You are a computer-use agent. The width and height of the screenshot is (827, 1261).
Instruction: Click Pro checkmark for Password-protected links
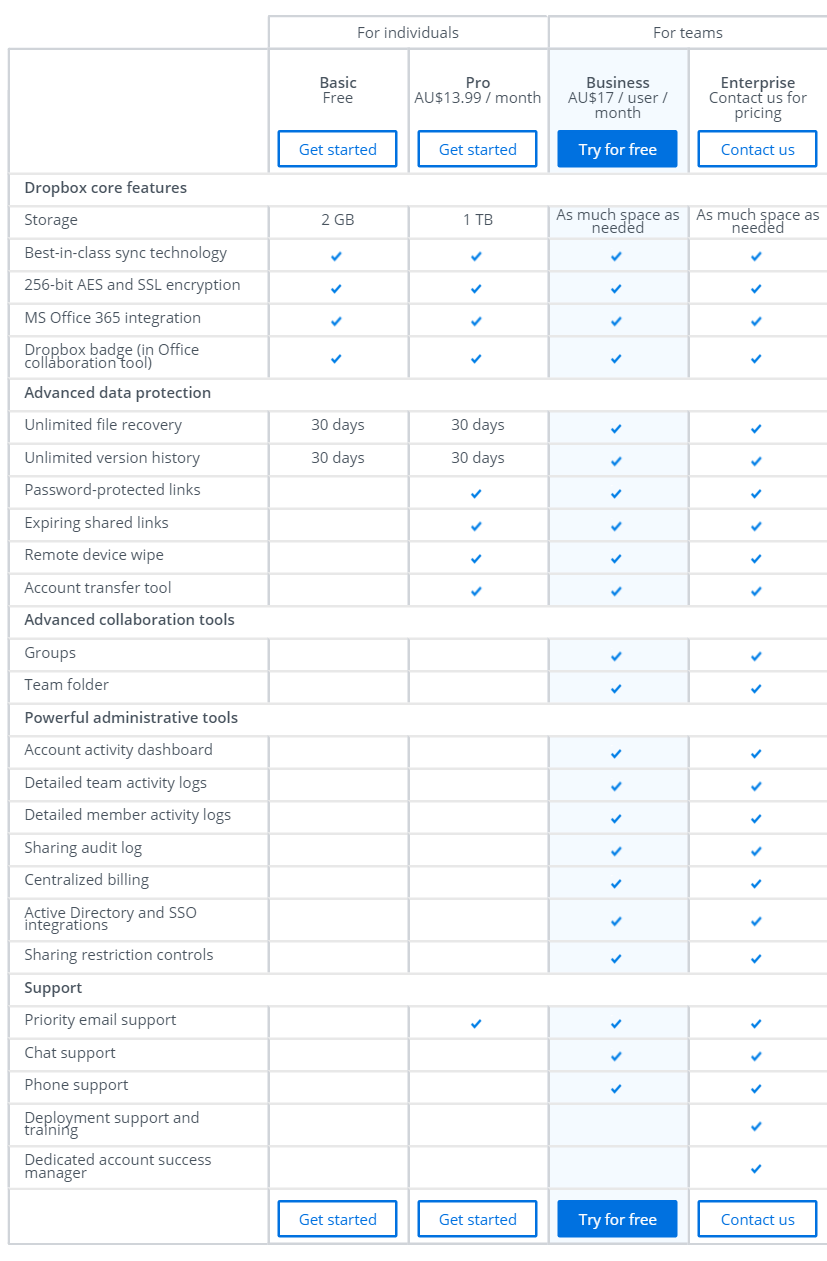[476, 493]
